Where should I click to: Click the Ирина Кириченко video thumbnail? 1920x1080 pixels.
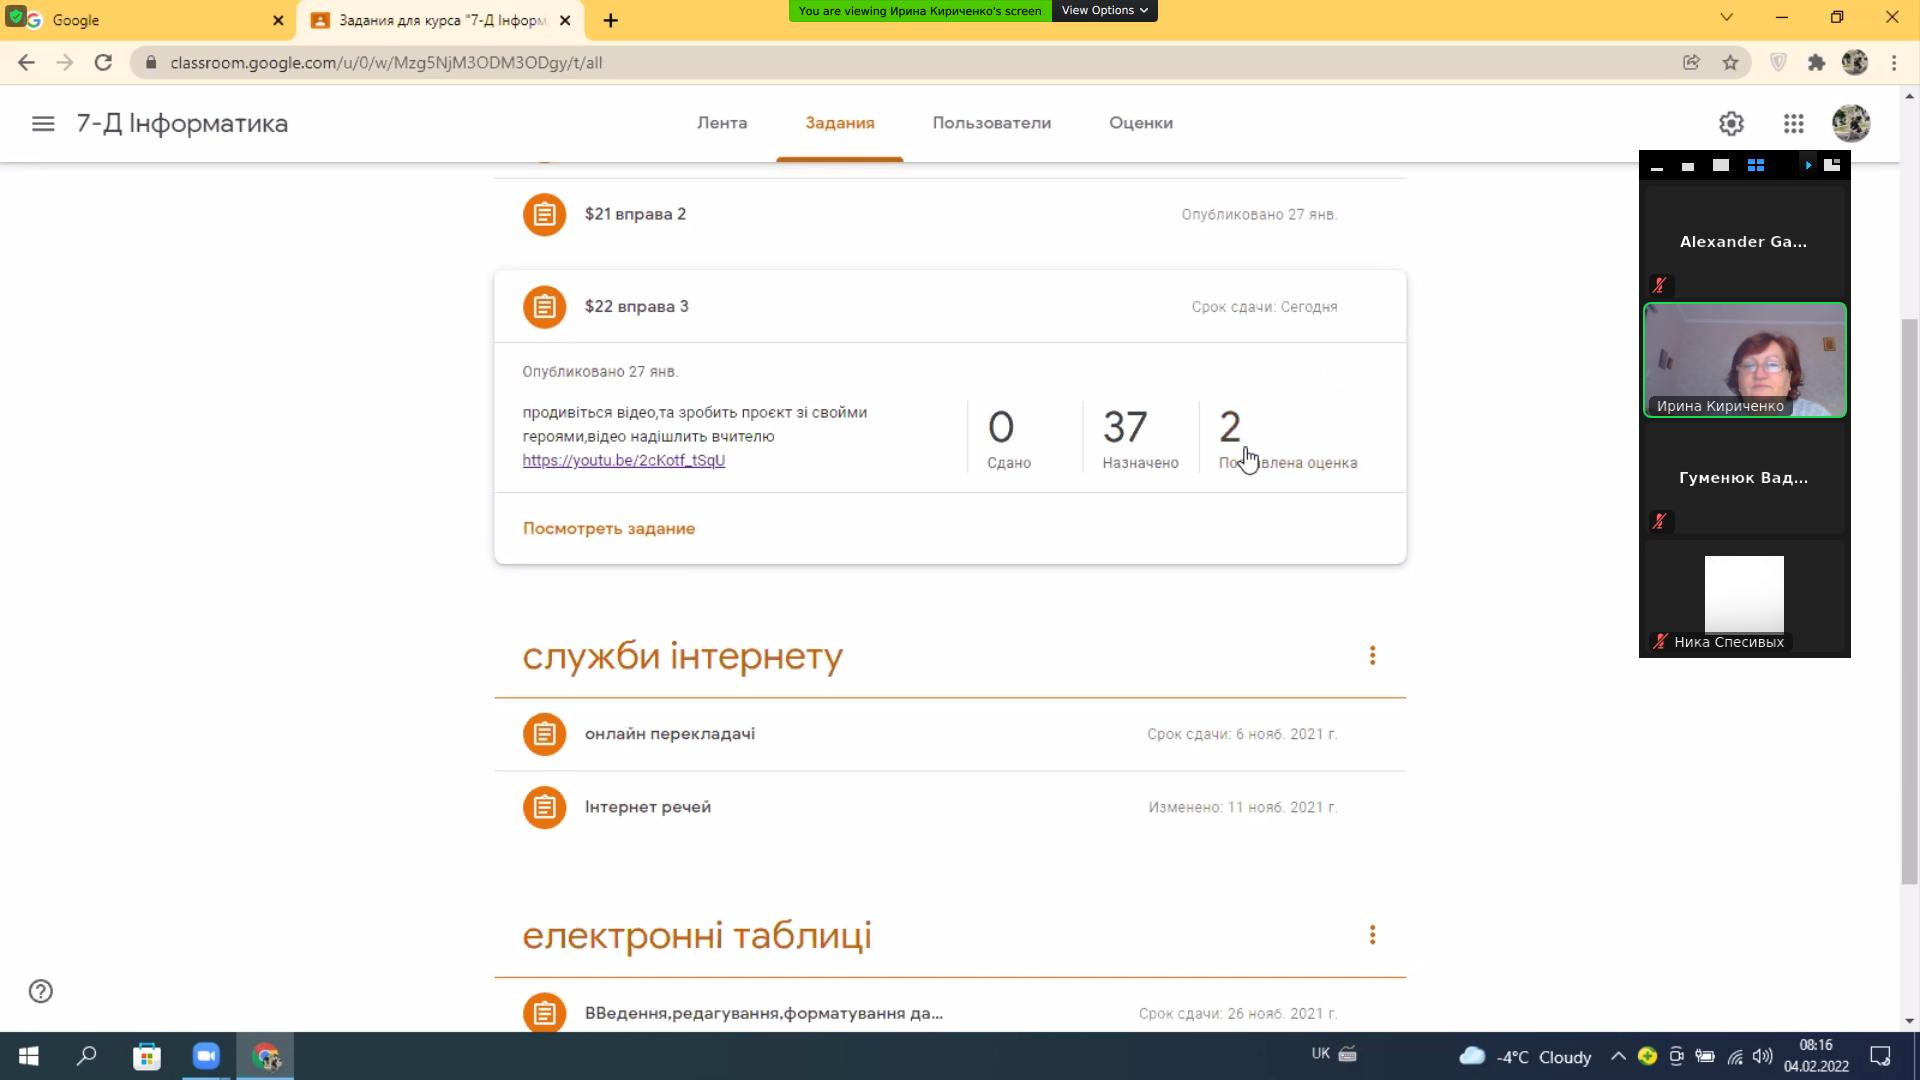coord(1744,360)
